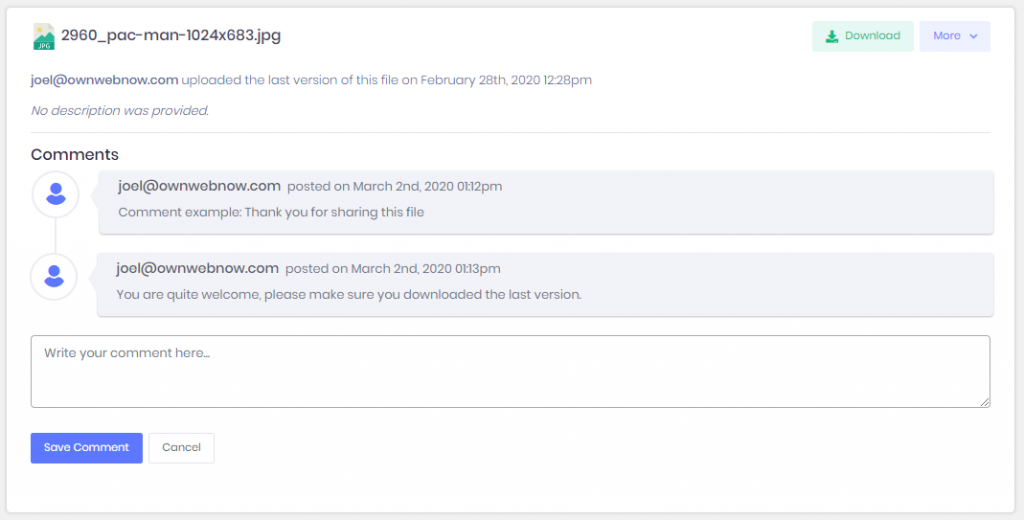This screenshot has height=520, width=1024.
Task: Select the 'You are quite welcome' comment text
Action: [x=349, y=295]
